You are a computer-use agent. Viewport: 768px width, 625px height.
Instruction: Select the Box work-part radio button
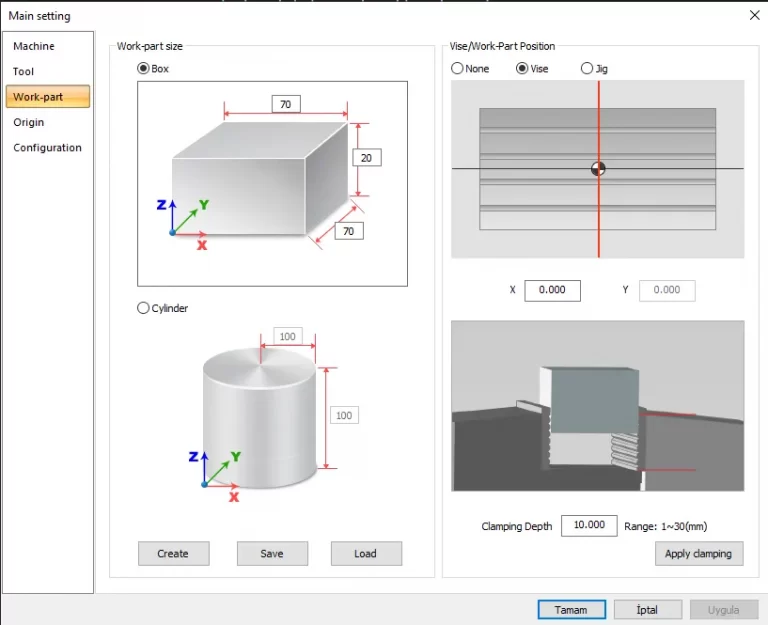144,69
